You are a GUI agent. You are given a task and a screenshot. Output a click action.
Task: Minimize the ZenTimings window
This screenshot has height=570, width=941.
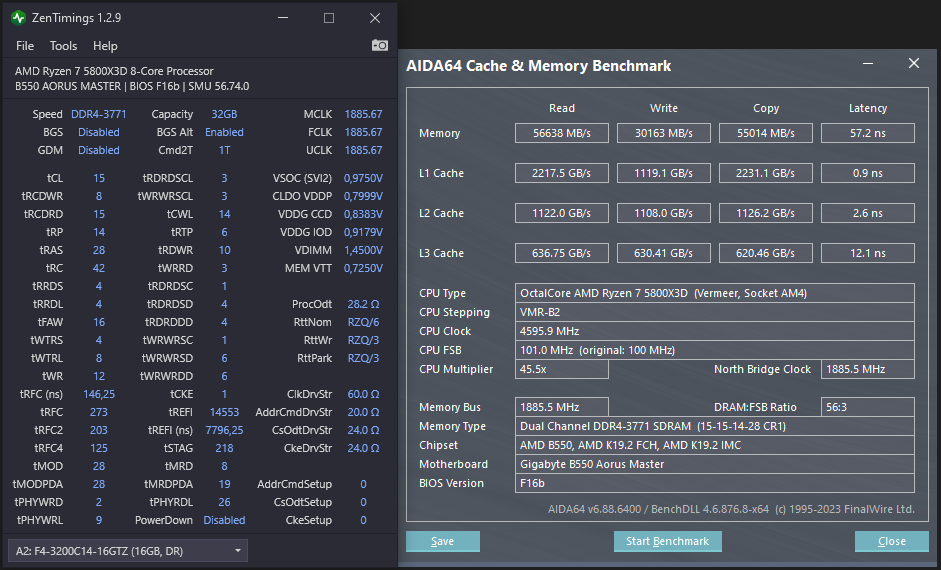click(283, 18)
